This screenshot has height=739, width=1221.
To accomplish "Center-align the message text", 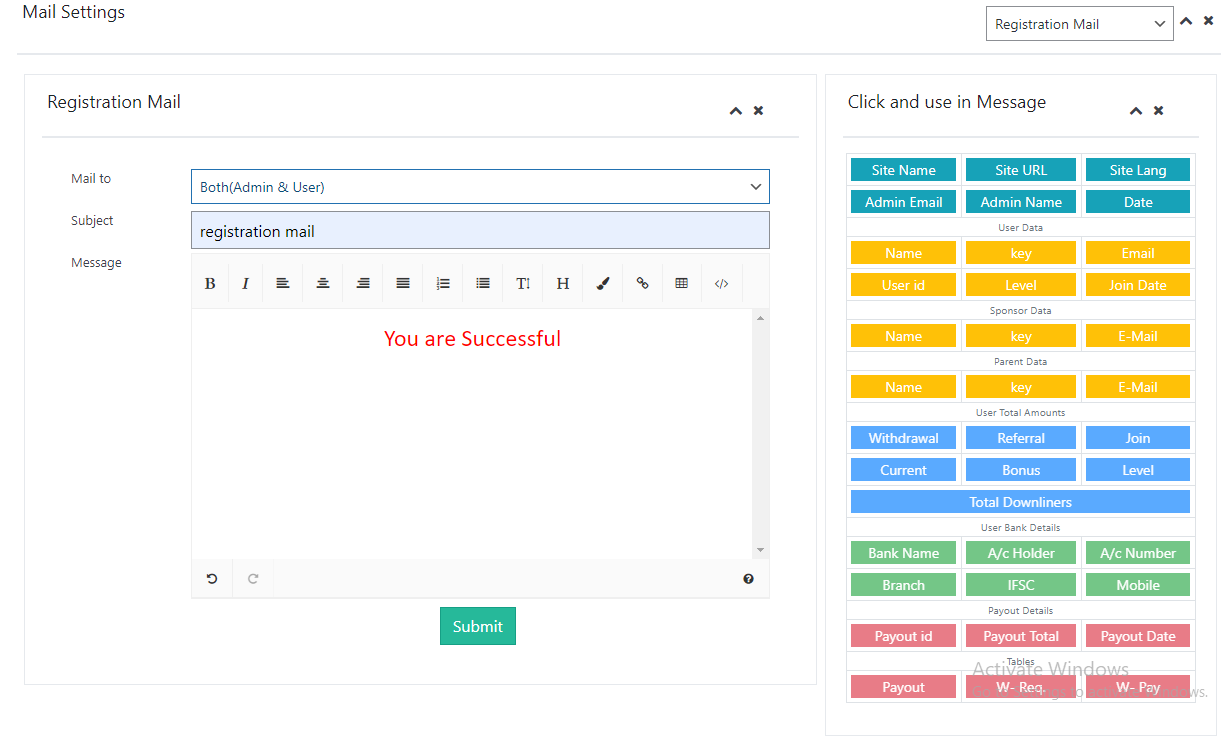I will pyautogui.click(x=323, y=283).
